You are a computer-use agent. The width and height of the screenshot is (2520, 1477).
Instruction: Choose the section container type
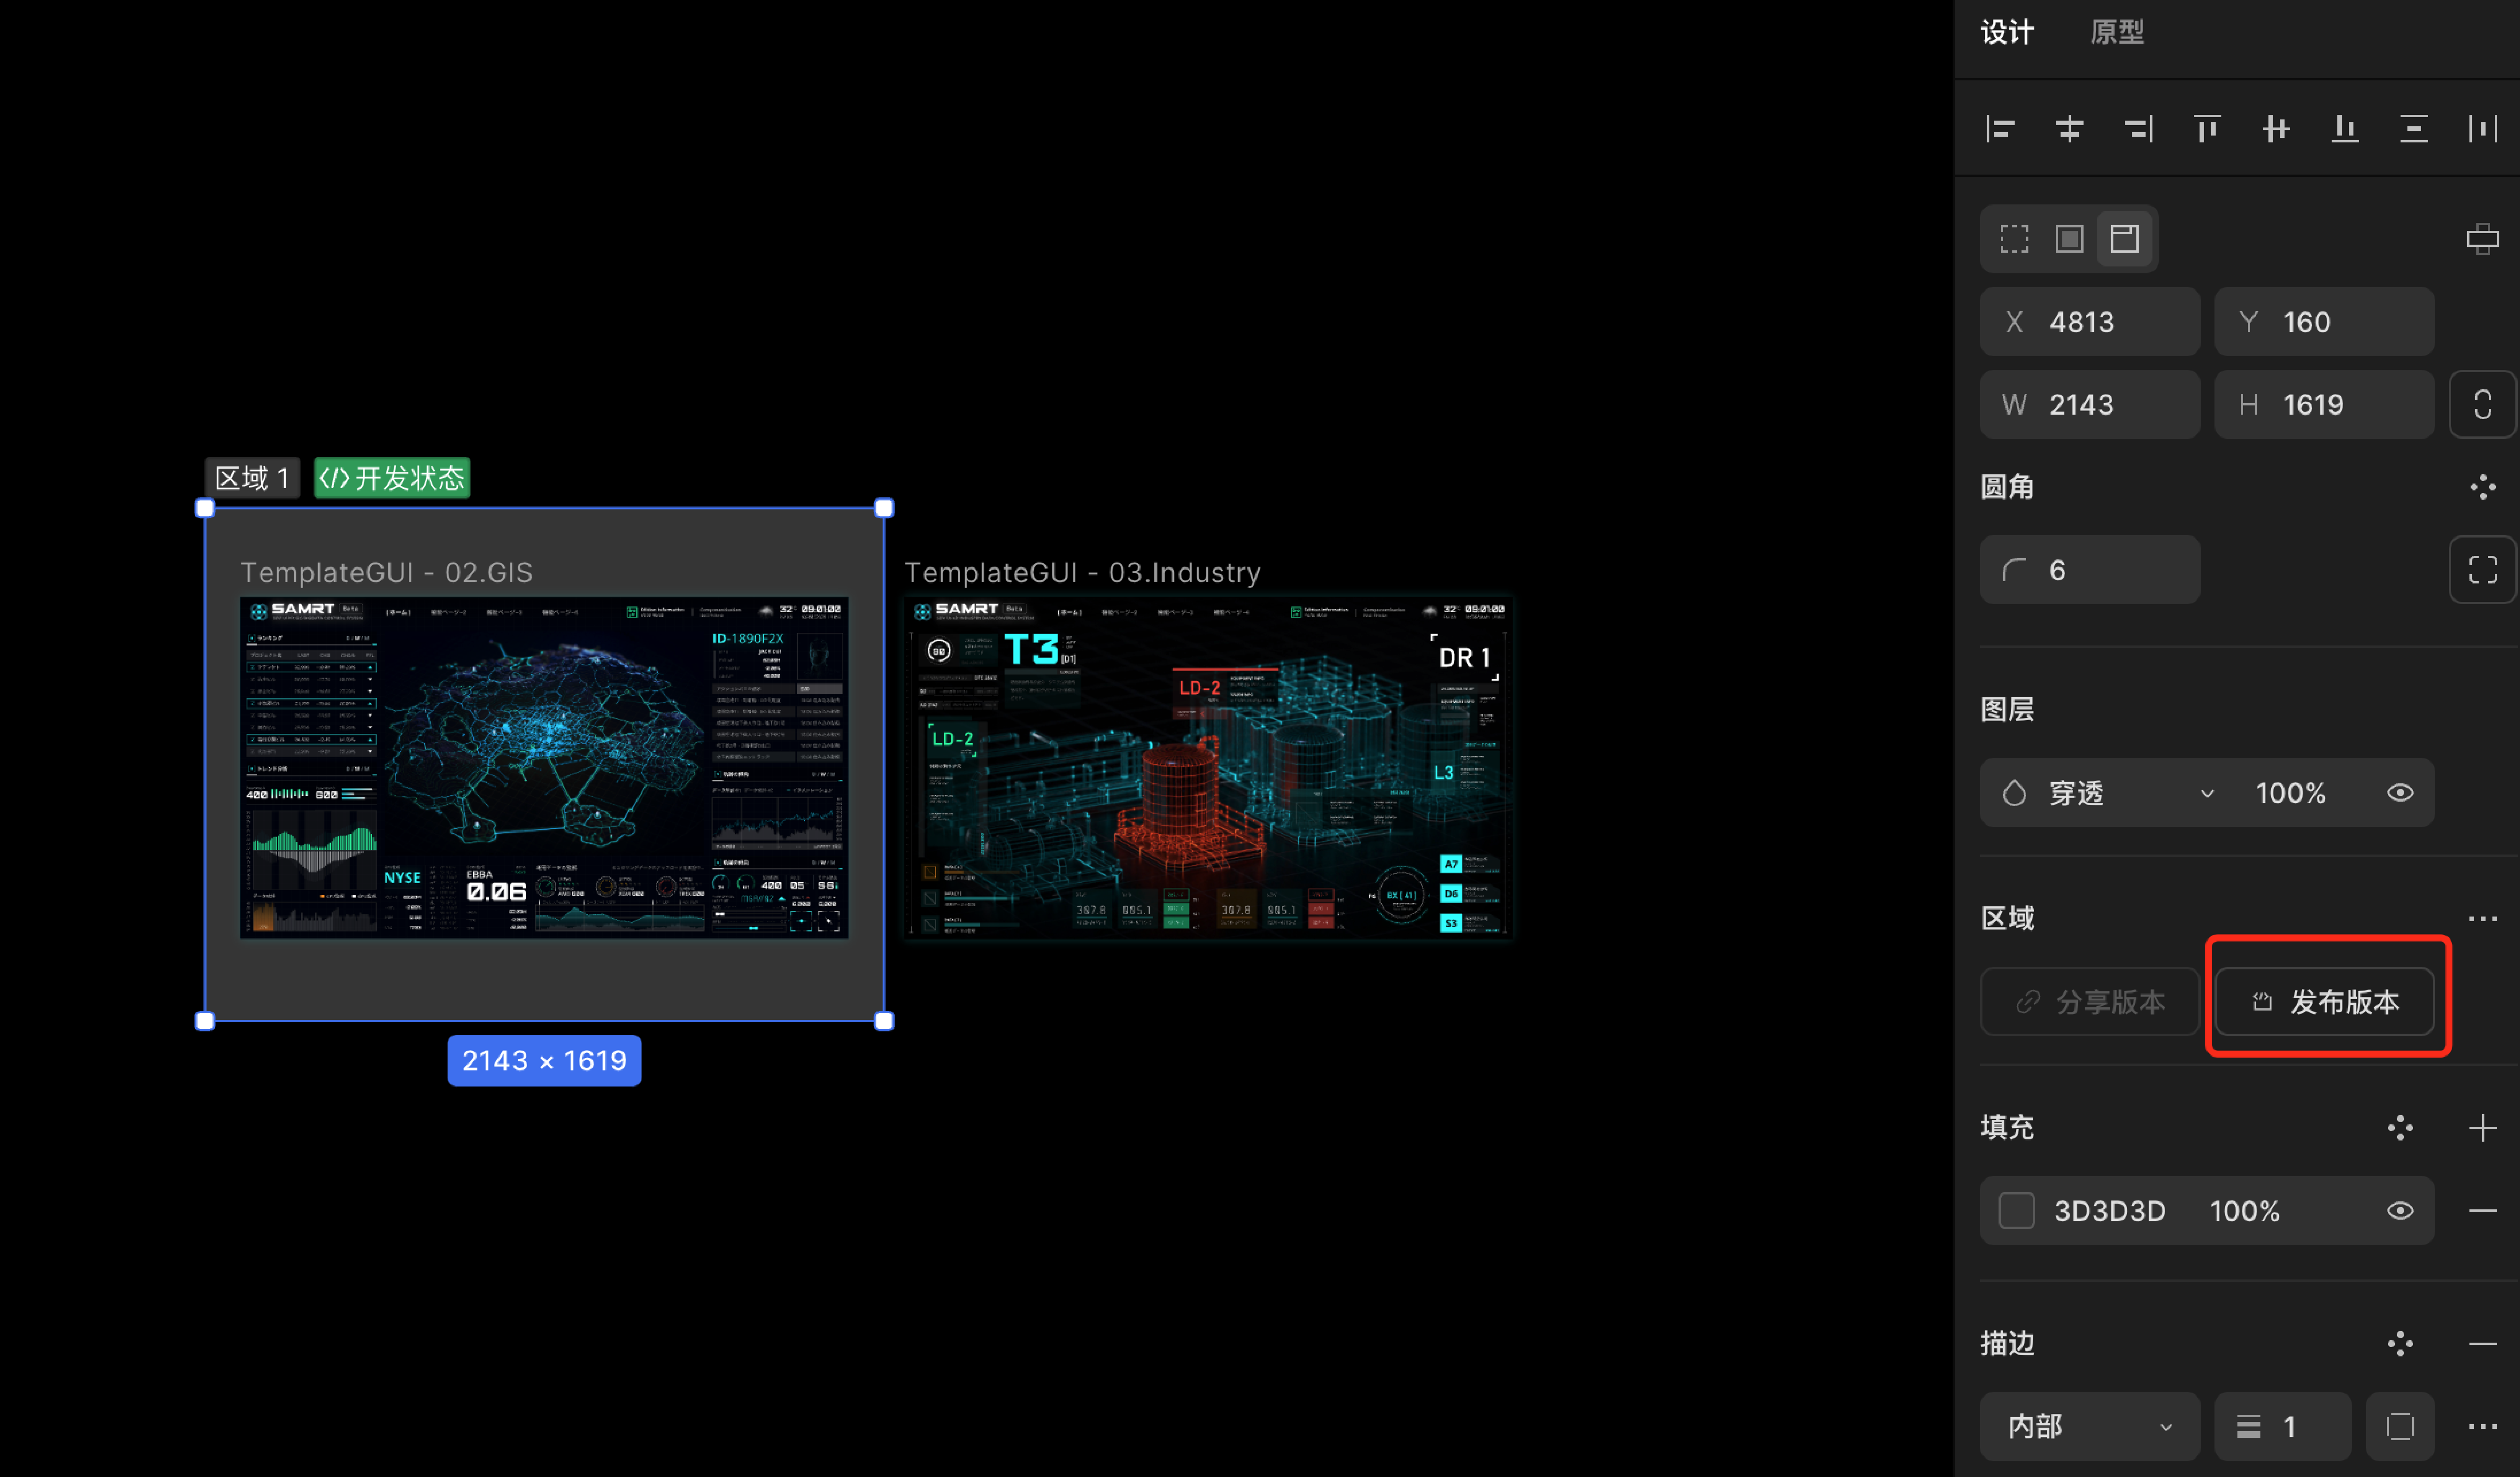point(2124,239)
